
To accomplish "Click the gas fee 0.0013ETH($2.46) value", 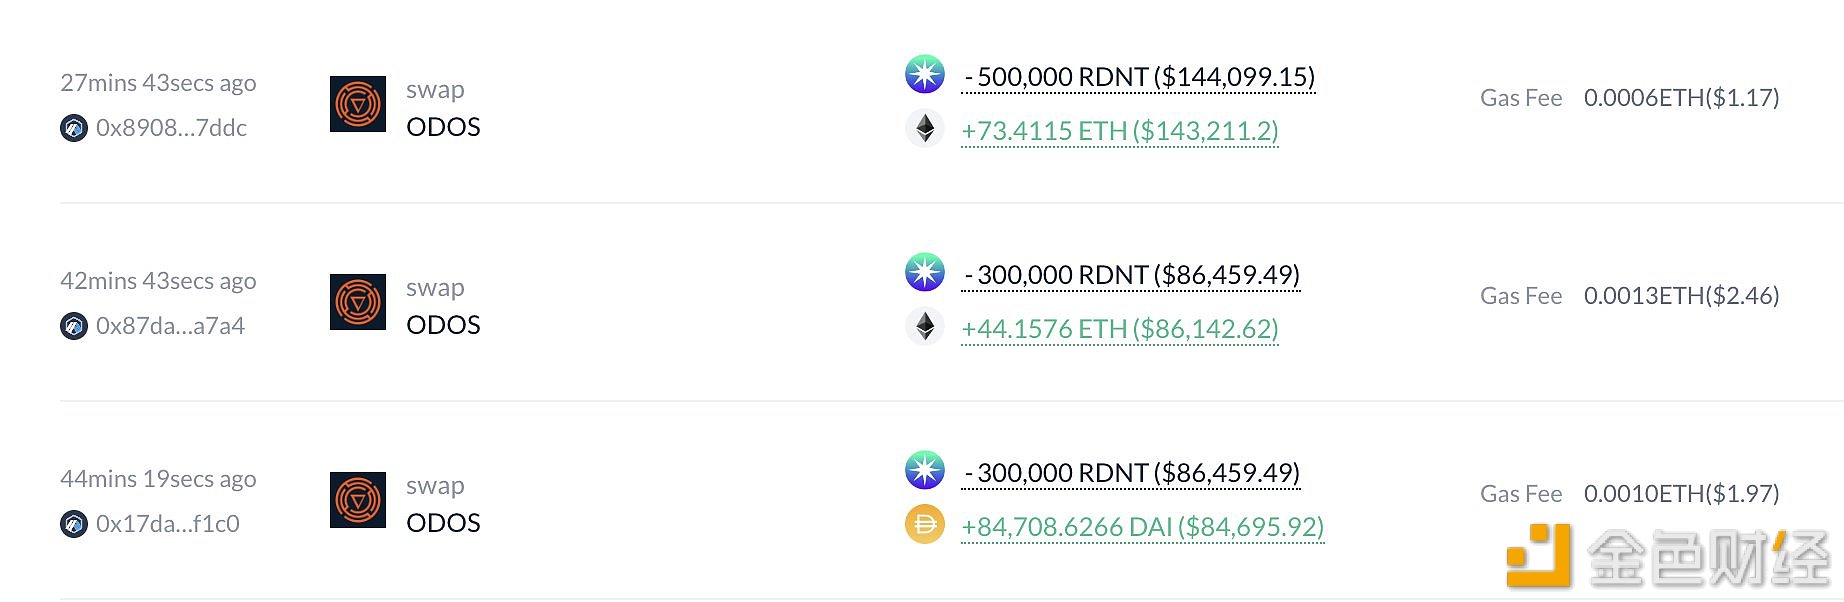I will (1682, 296).
